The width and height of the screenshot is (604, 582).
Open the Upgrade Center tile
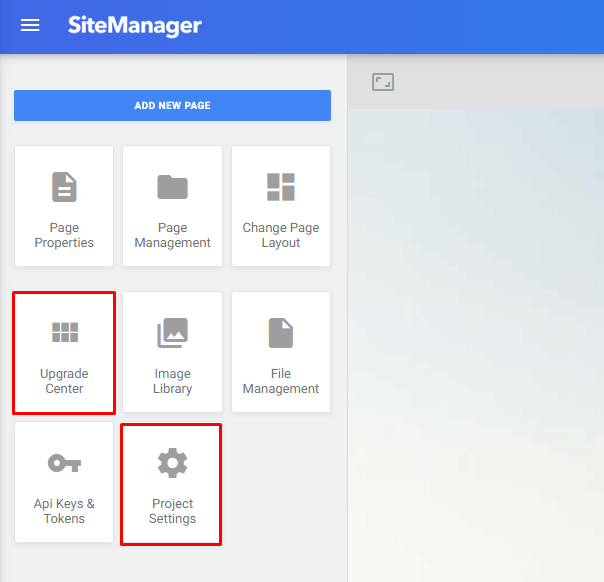(64, 352)
